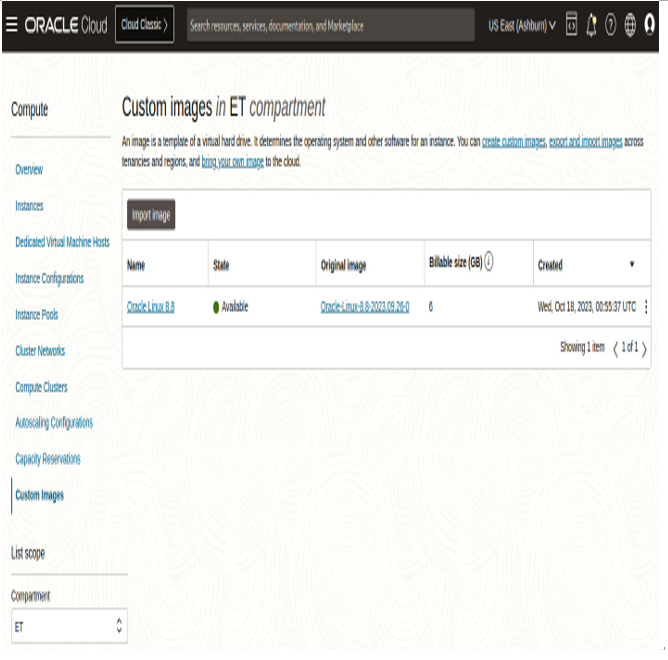Click the Compute sidebar heading
Screen dimensions: 668x660
point(29,110)
